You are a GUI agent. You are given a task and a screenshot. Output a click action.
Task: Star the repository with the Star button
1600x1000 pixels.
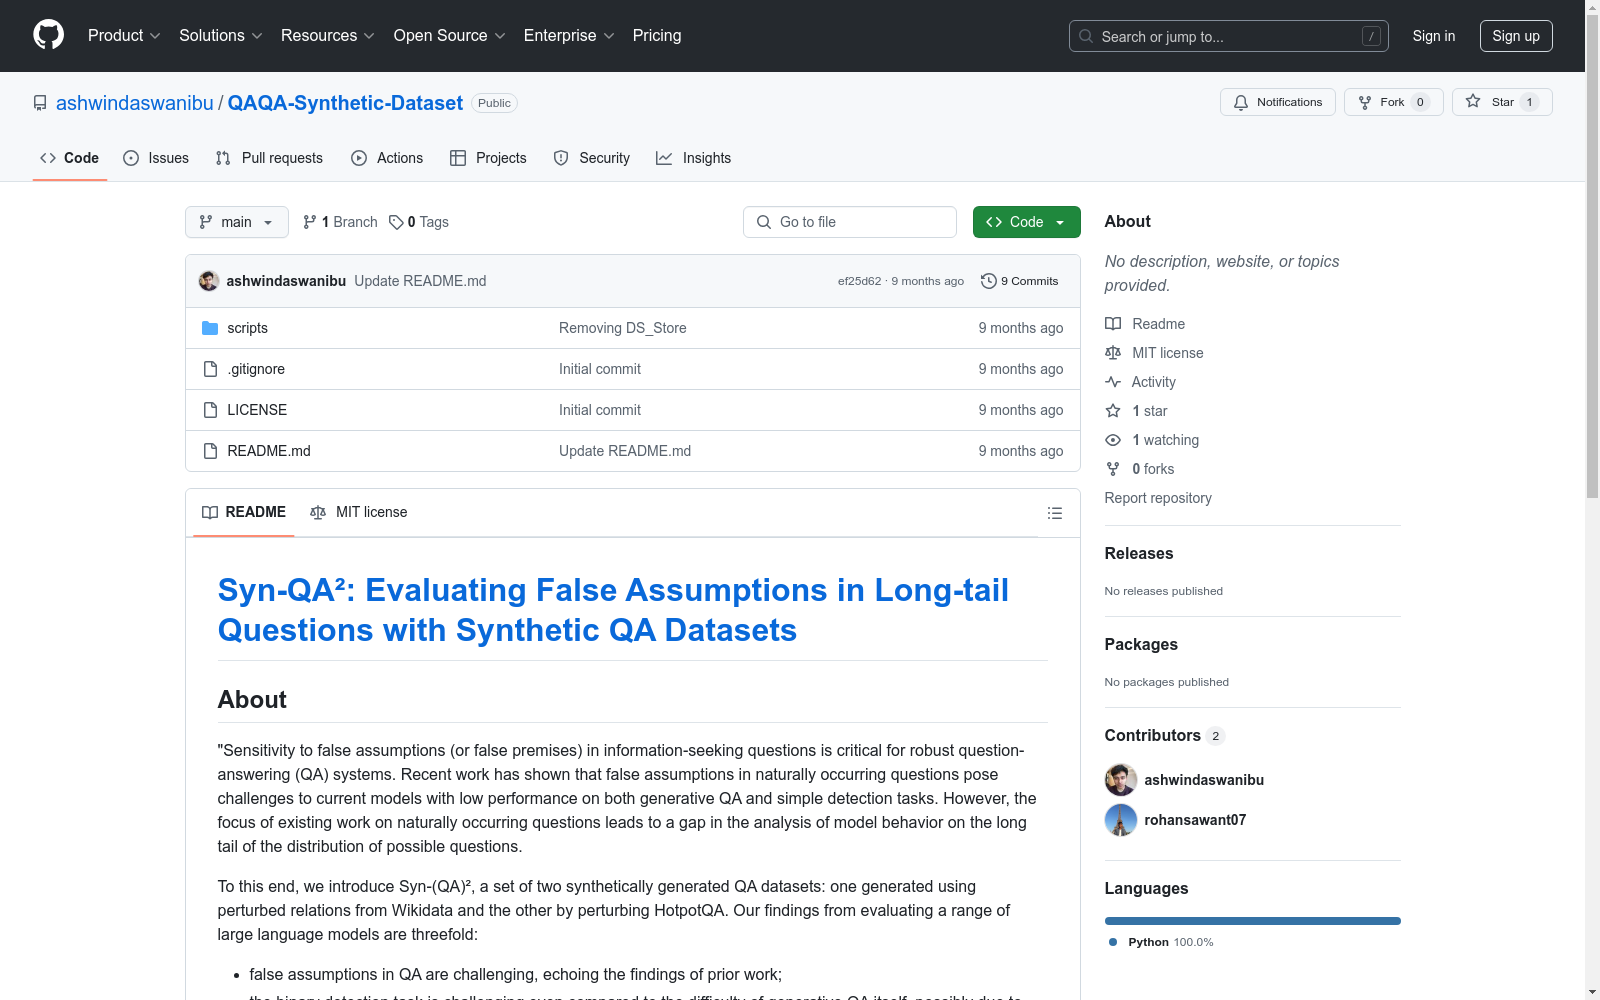coord(1502,102)
